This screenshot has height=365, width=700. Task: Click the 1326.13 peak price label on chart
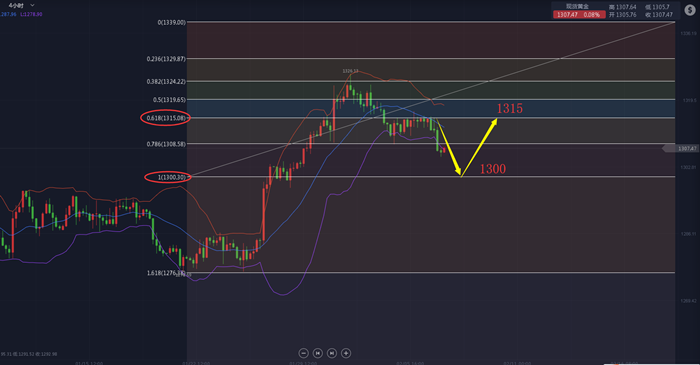click(350, 71)
